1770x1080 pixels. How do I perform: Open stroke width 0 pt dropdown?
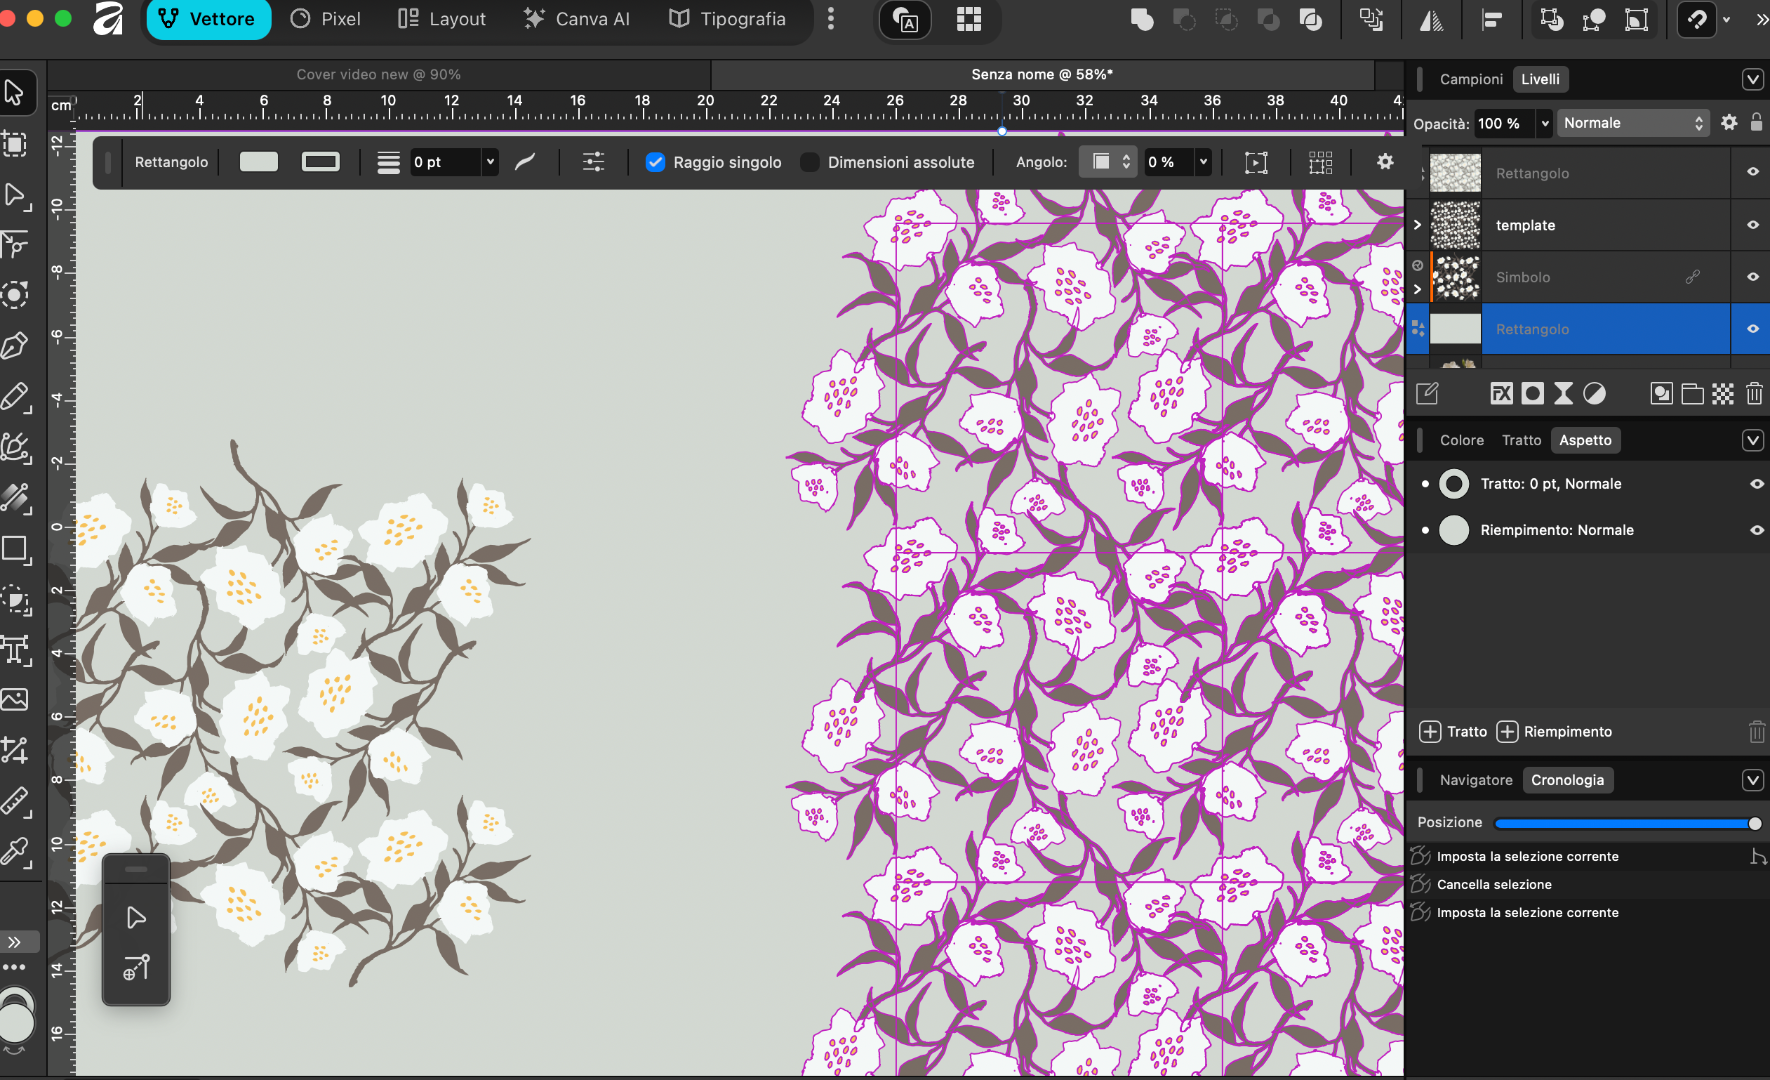(490, 162)
